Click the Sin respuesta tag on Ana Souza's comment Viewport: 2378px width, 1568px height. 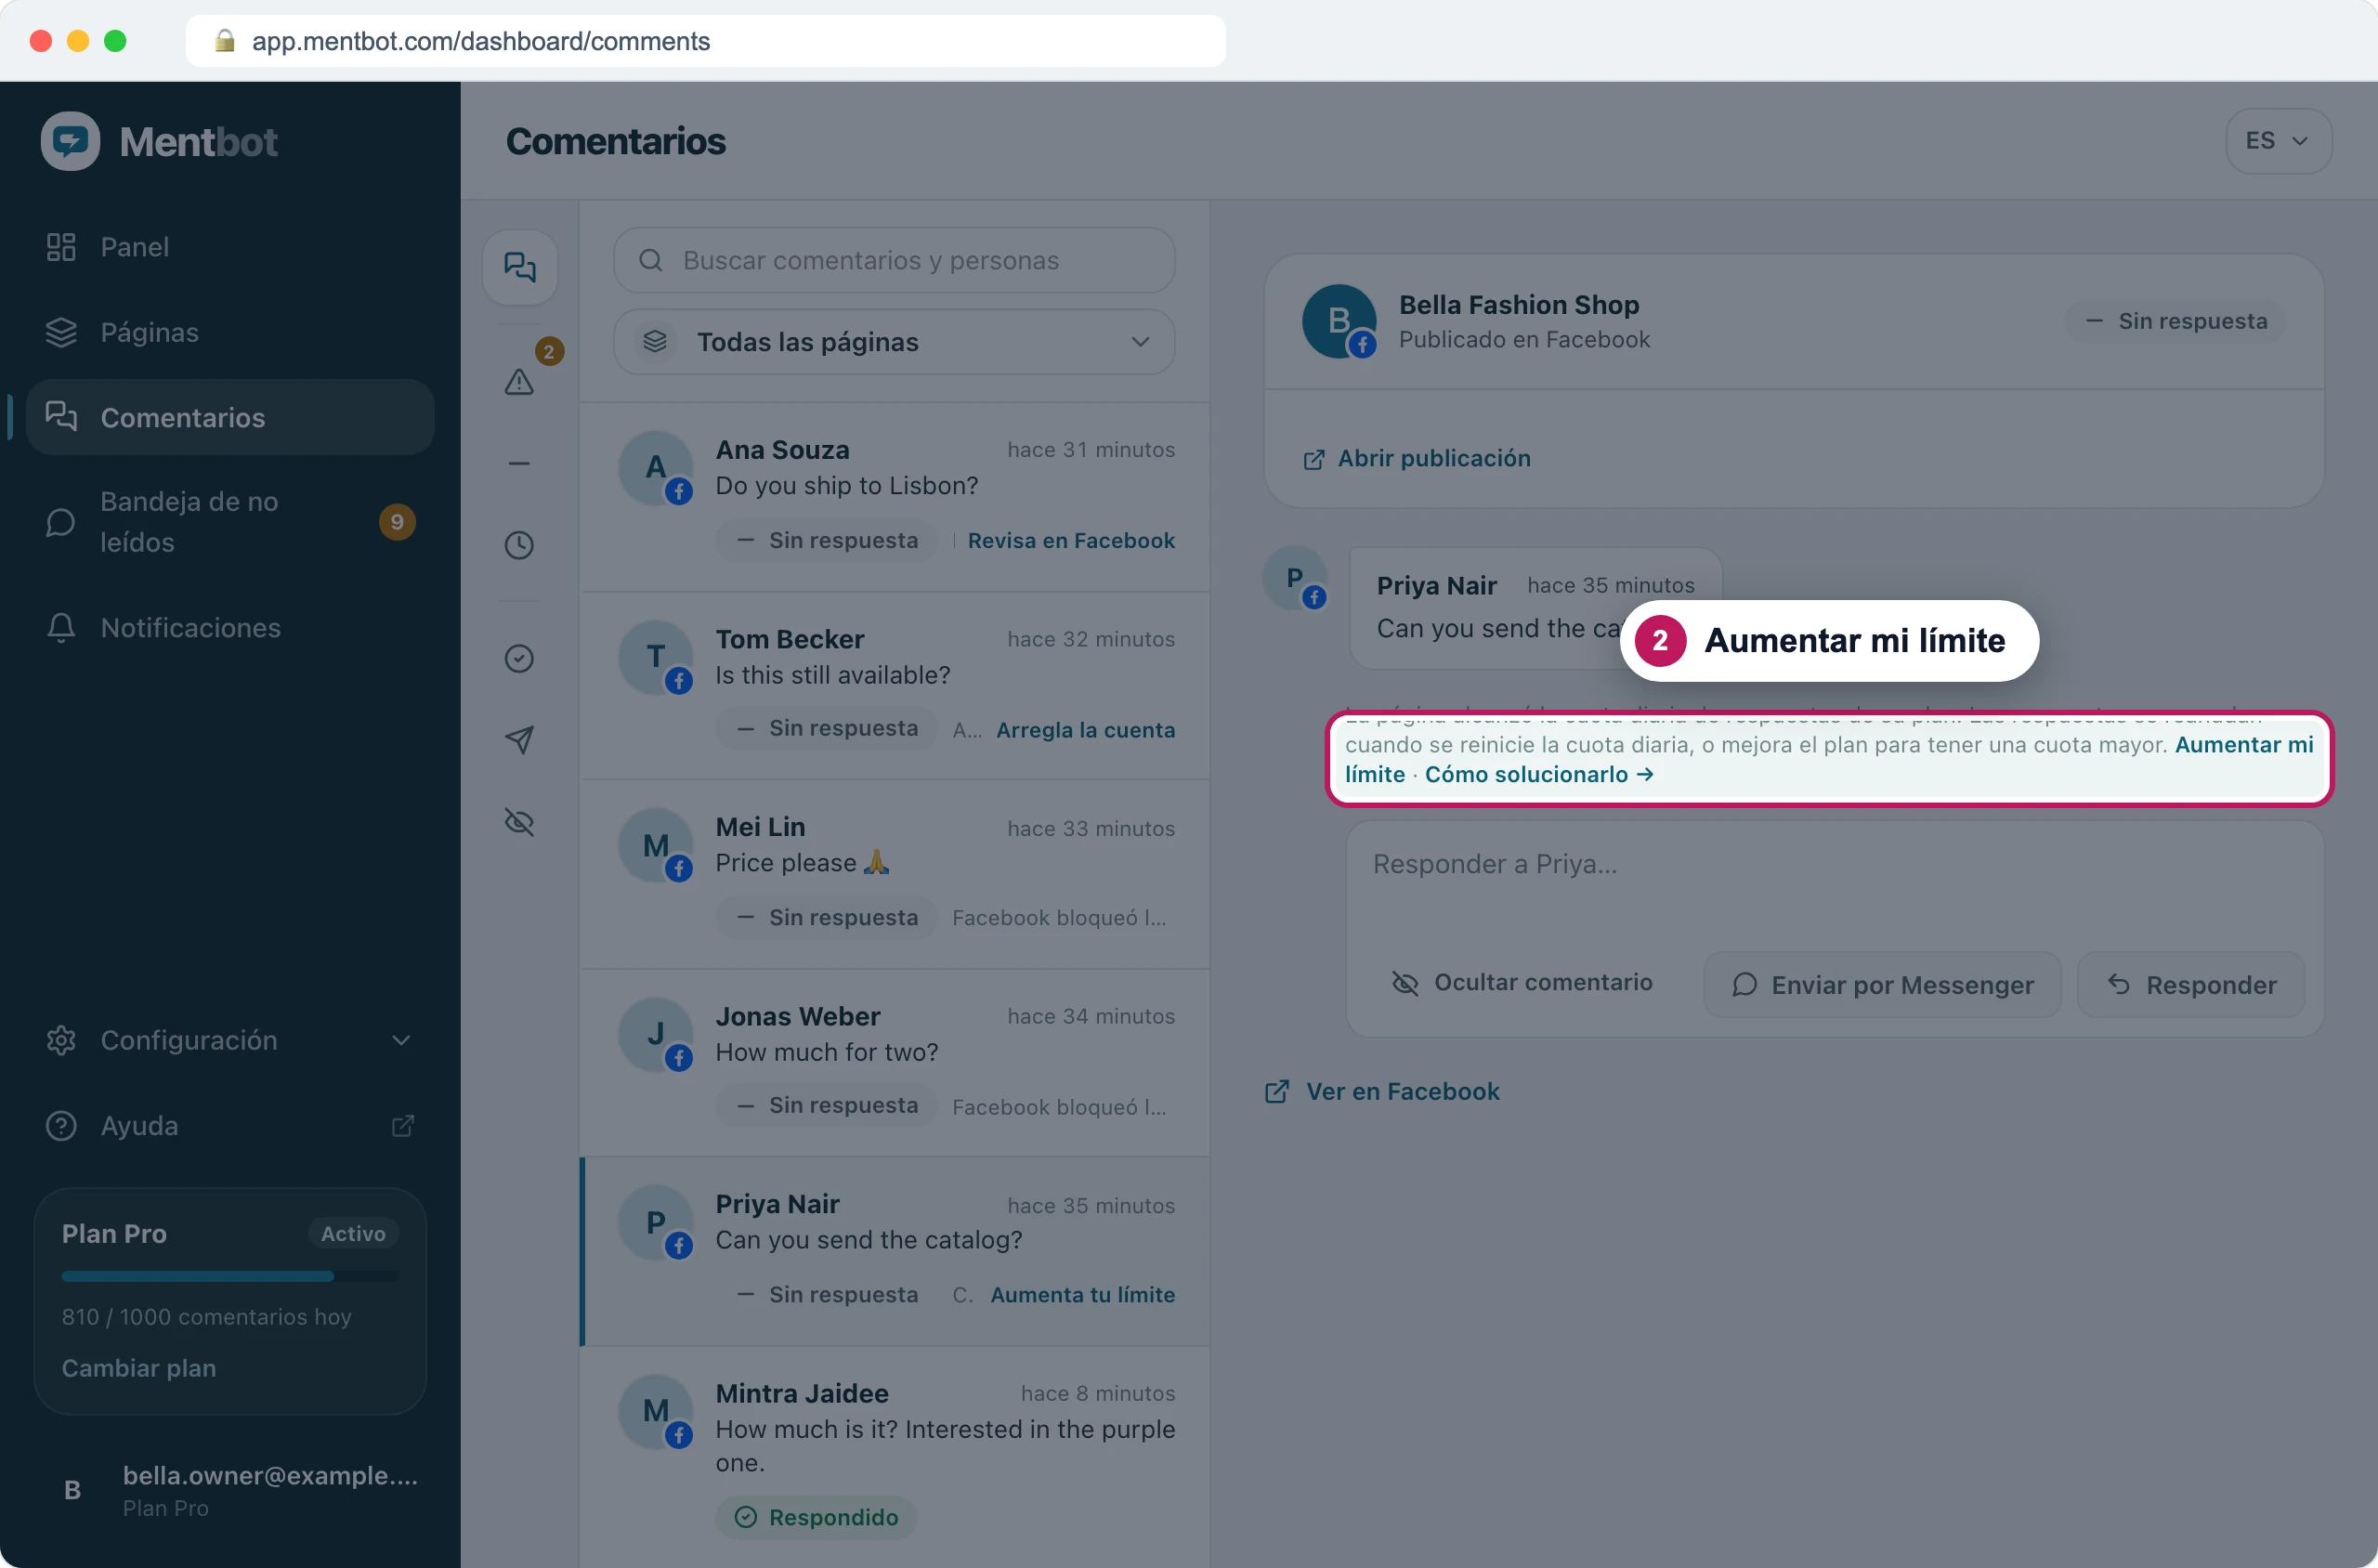coord(827,540)
